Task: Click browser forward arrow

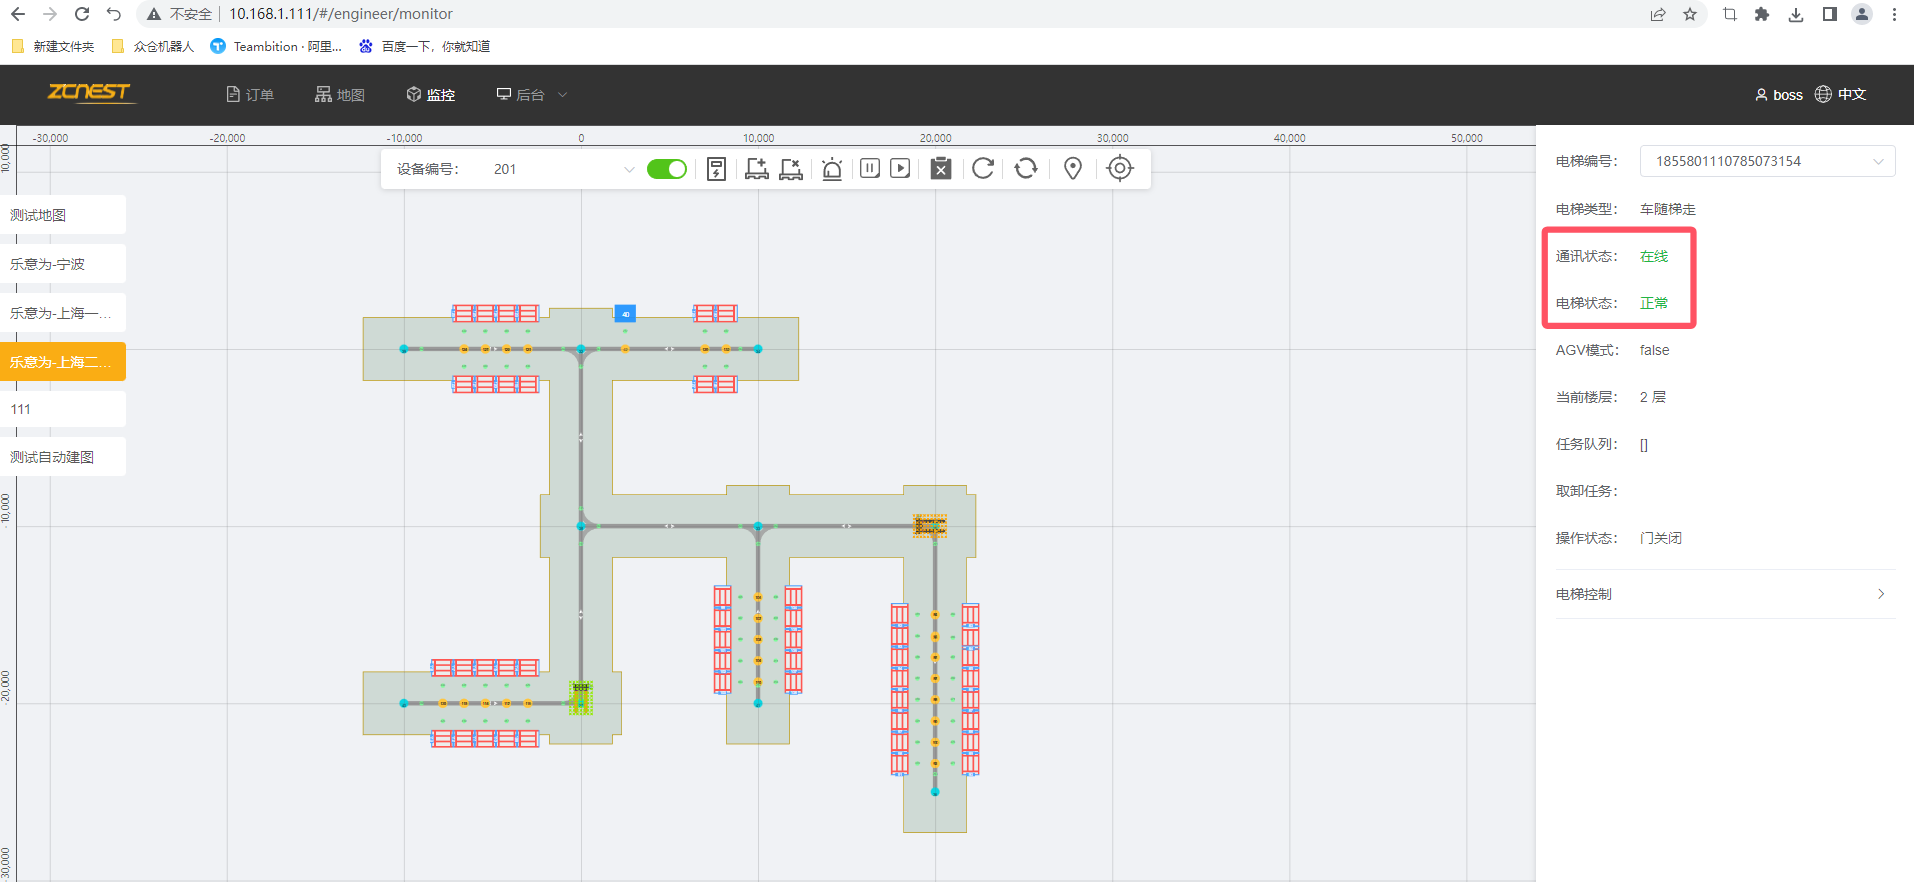Action: pyautogui.click(x=50, y=14)
